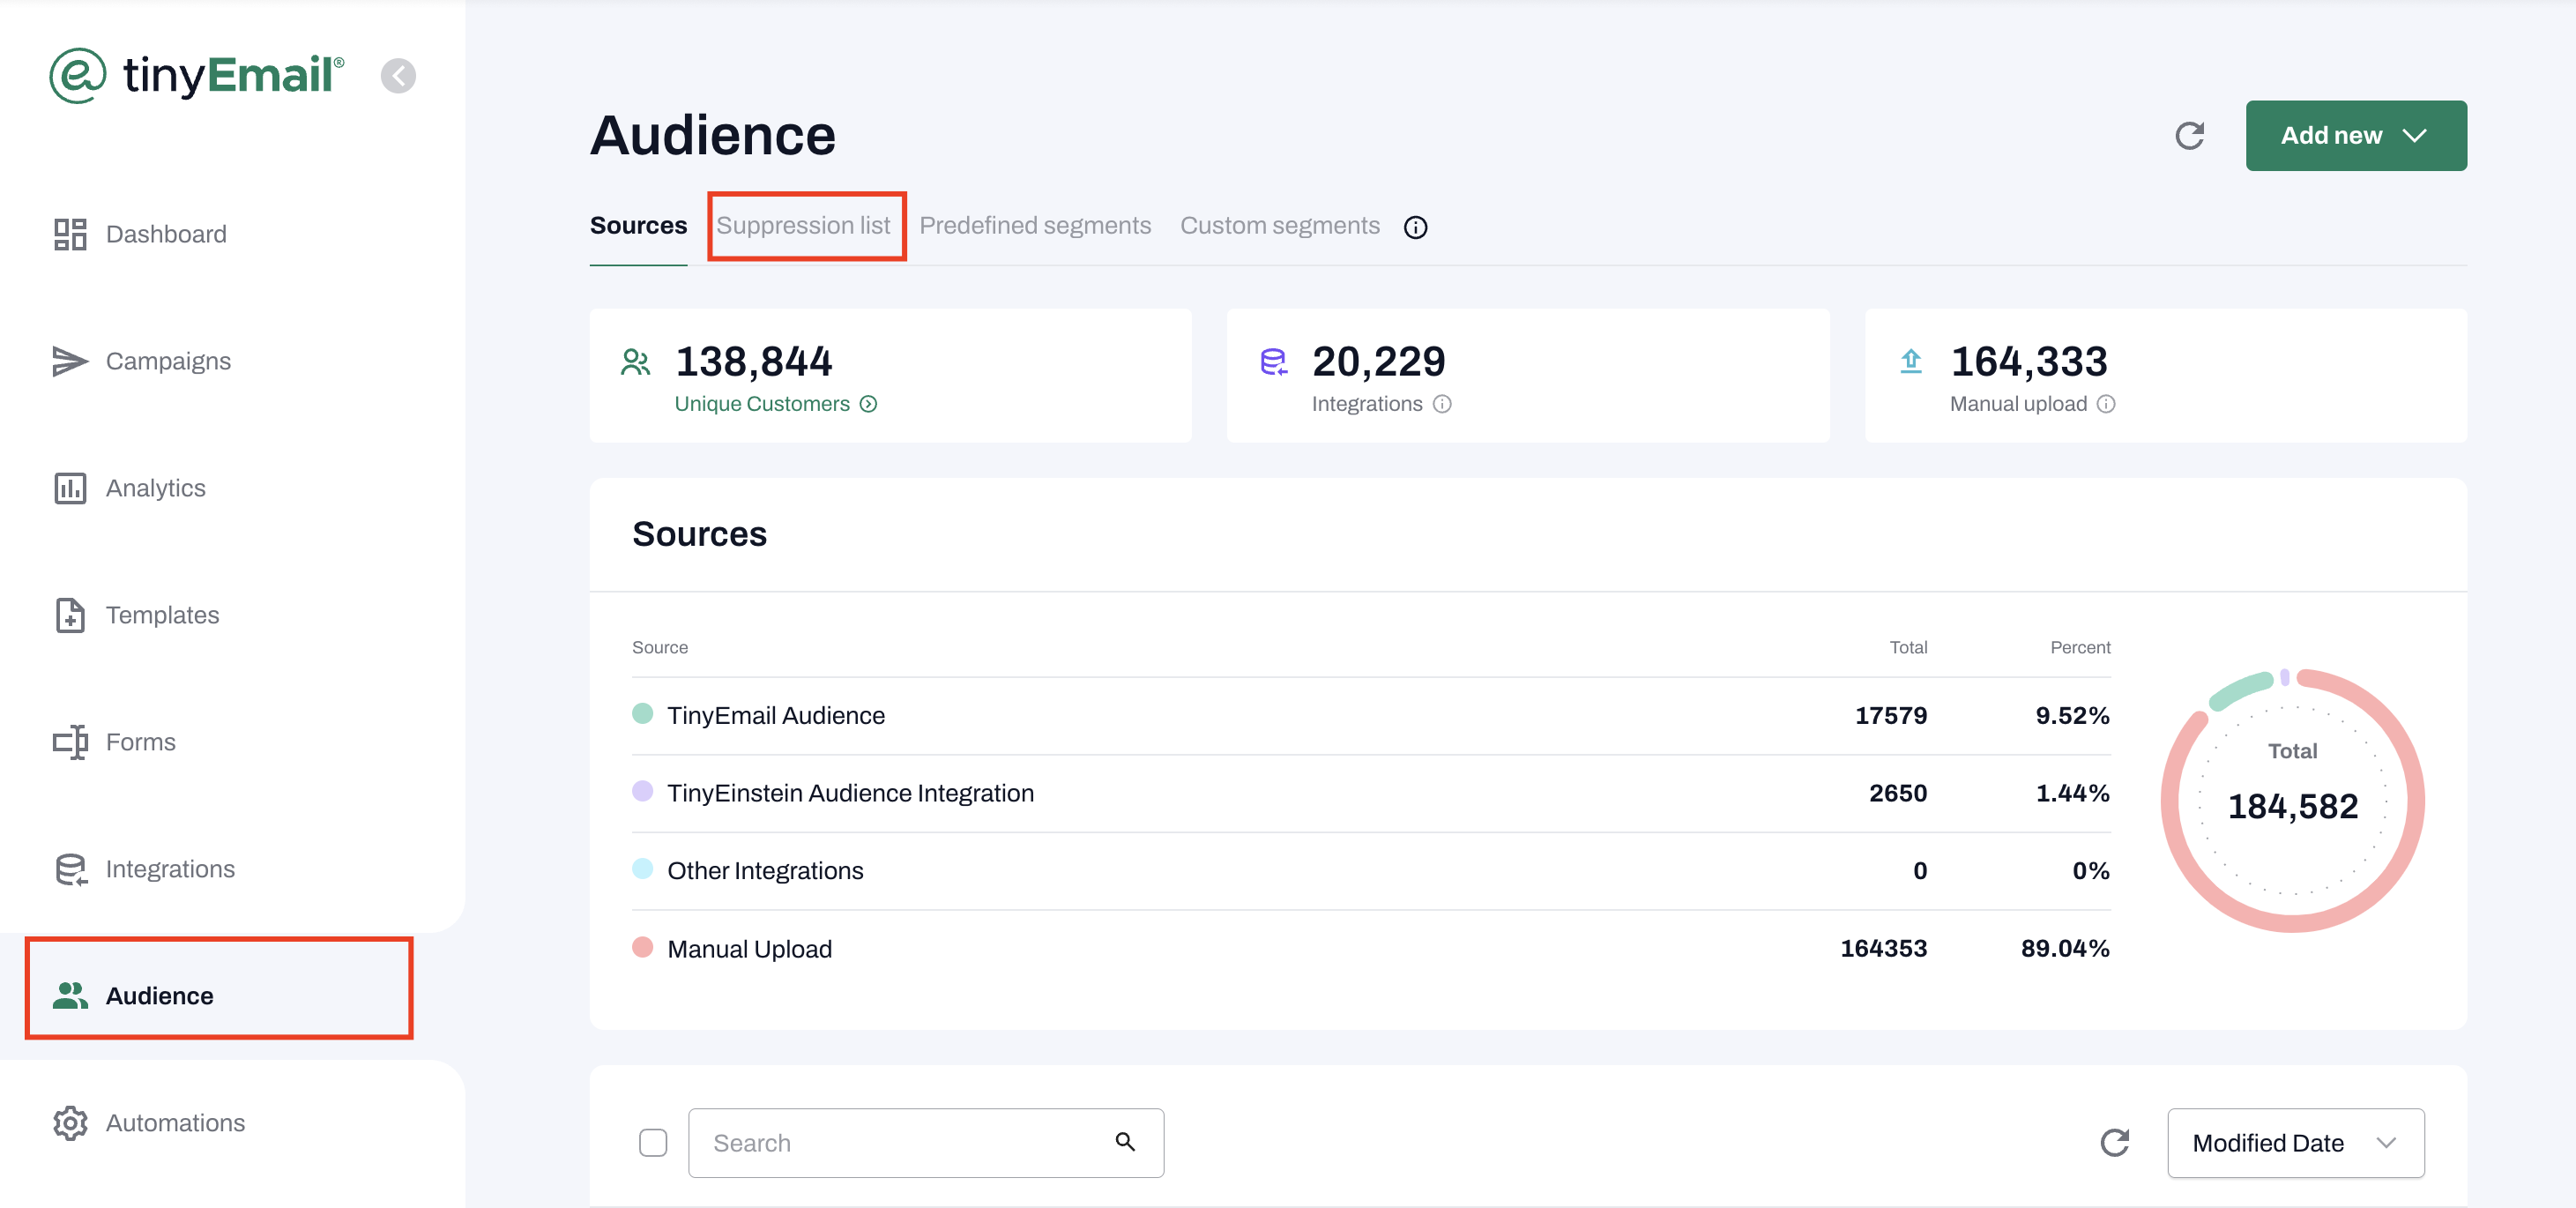Viewport: 2576px width, 1208px height.
Task: Click the Campaigns paper plane icon
Action: pyautogui.click(x=70, y=361)
